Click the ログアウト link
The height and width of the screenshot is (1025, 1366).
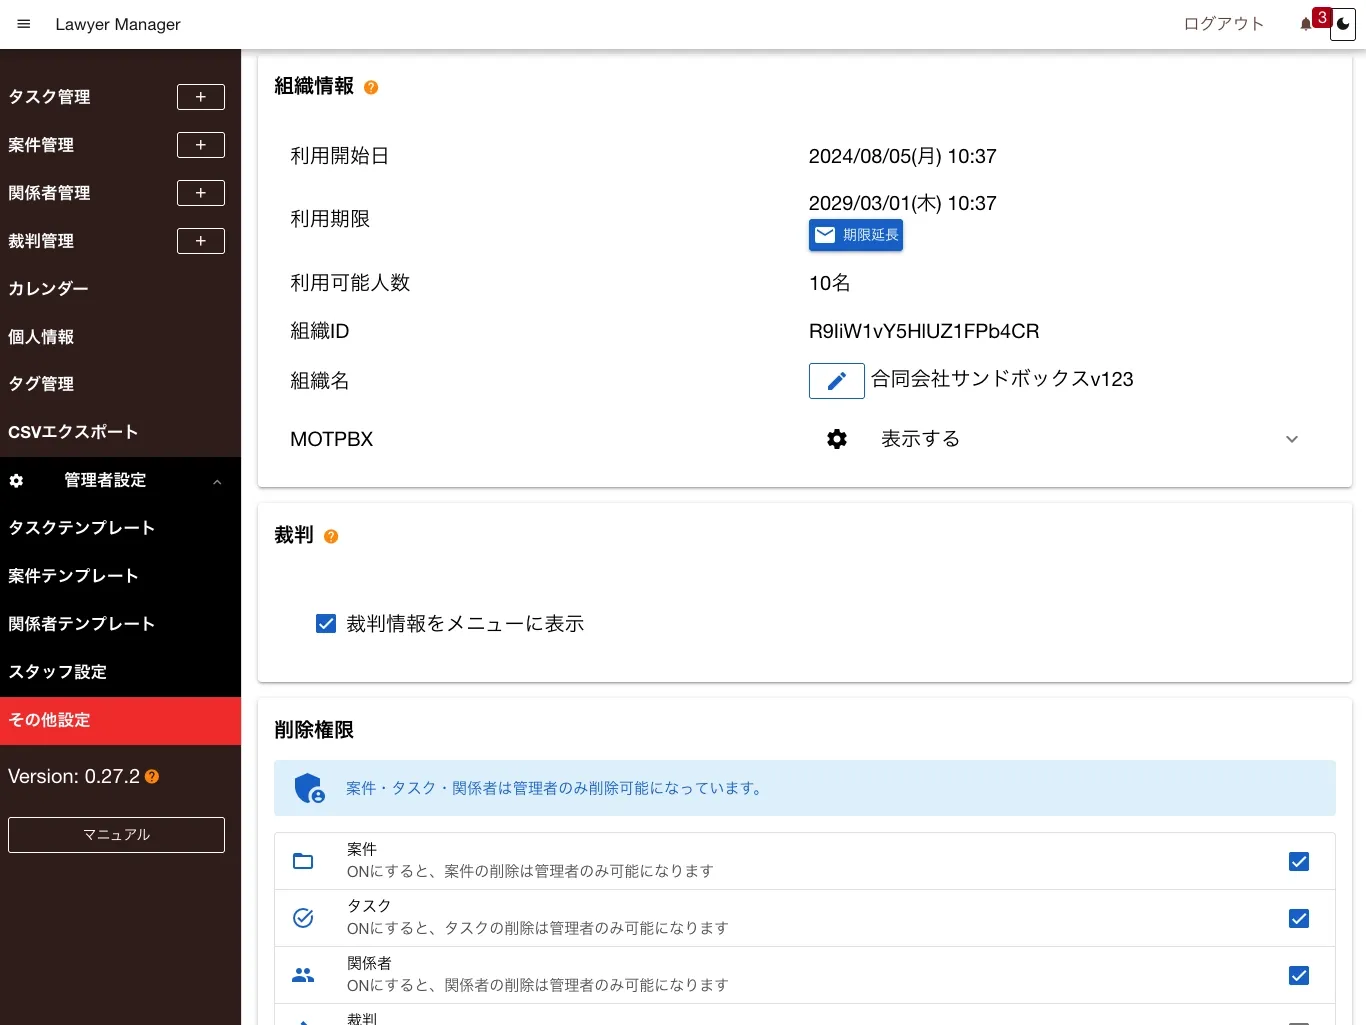click(1223, 24)
